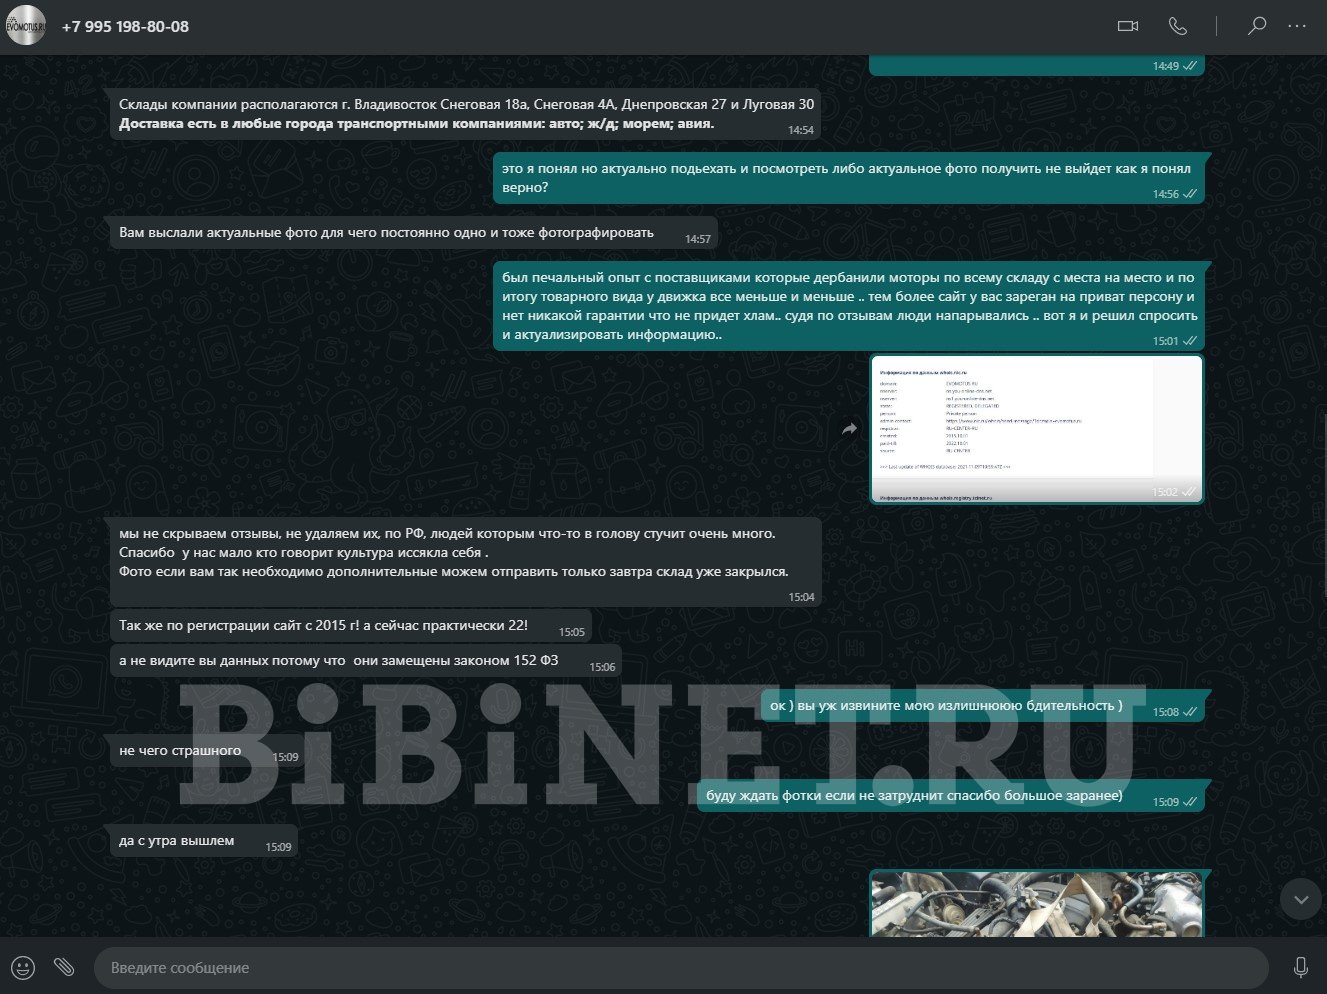Select message 'это я понял но актуально'
This screenshot has width=1327, height=994.
click(849, 178)
